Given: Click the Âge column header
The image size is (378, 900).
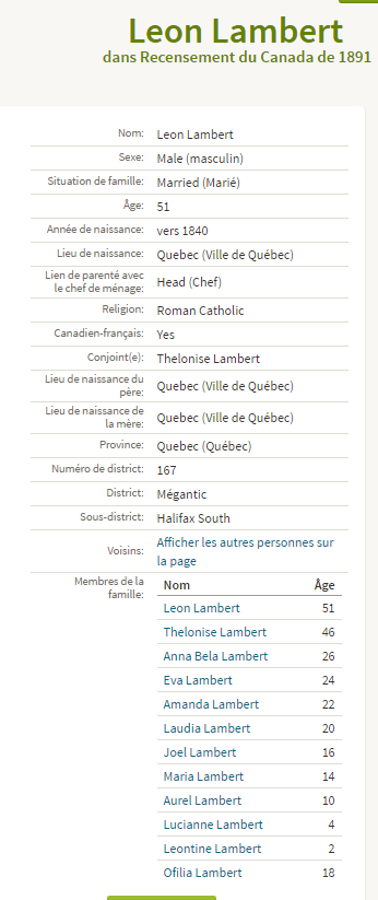Looking at the screenshot, I should 324,585.
